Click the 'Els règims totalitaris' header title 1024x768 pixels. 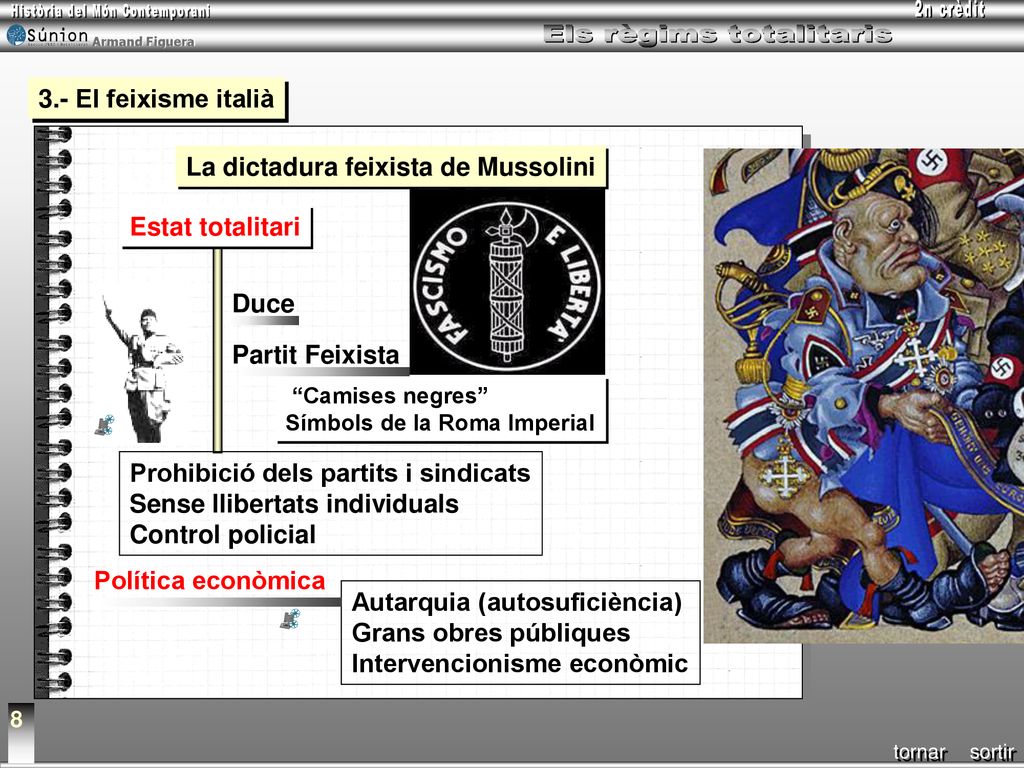click(717, 34)
